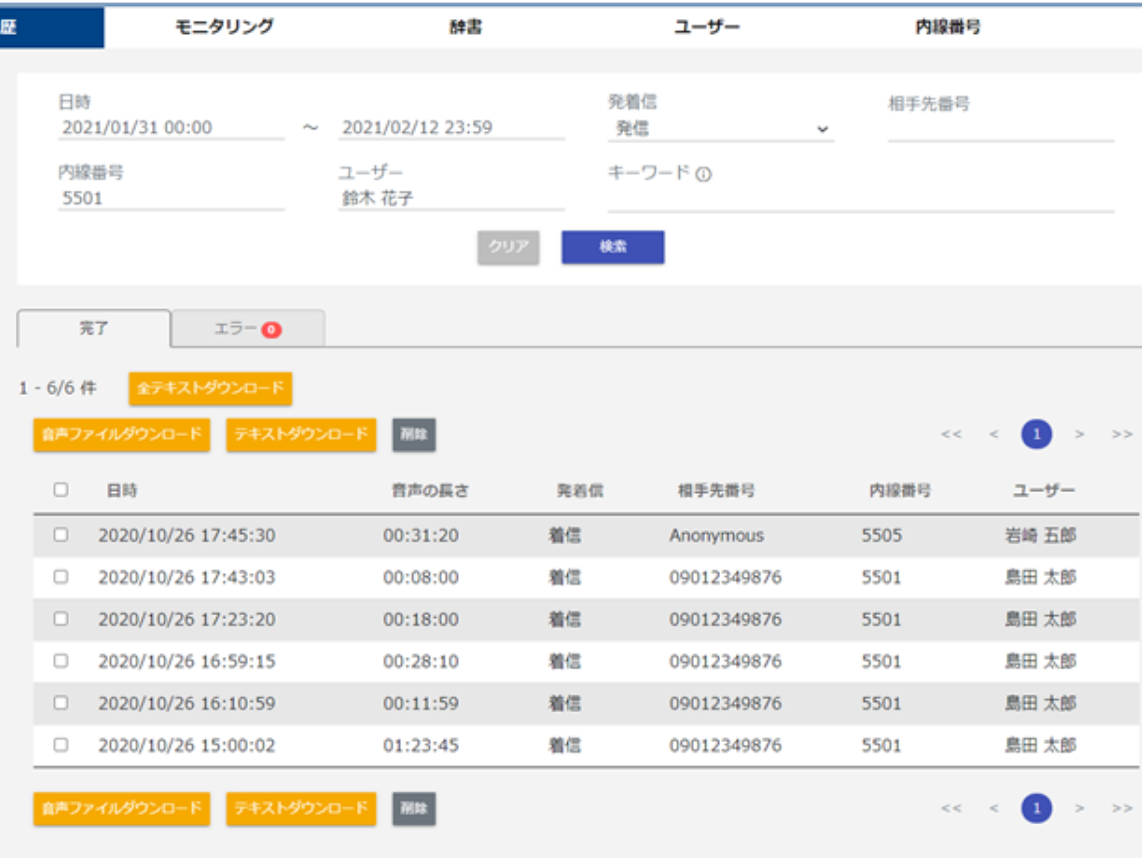1142x858 pixels.
Task: Click the keyword info icon
Action: (x=703, y=174)
